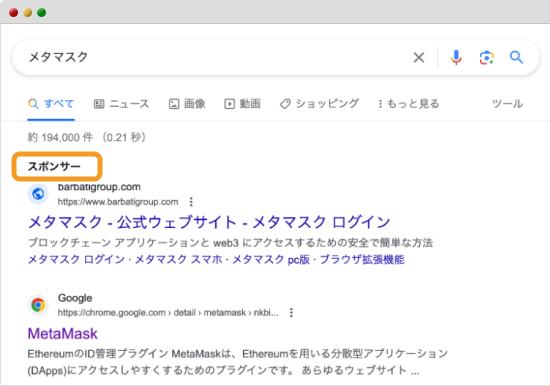Open the メタマスク - 公式ウェブサイト sponsored title
The image size is (550, 386).
pos(209,222)
